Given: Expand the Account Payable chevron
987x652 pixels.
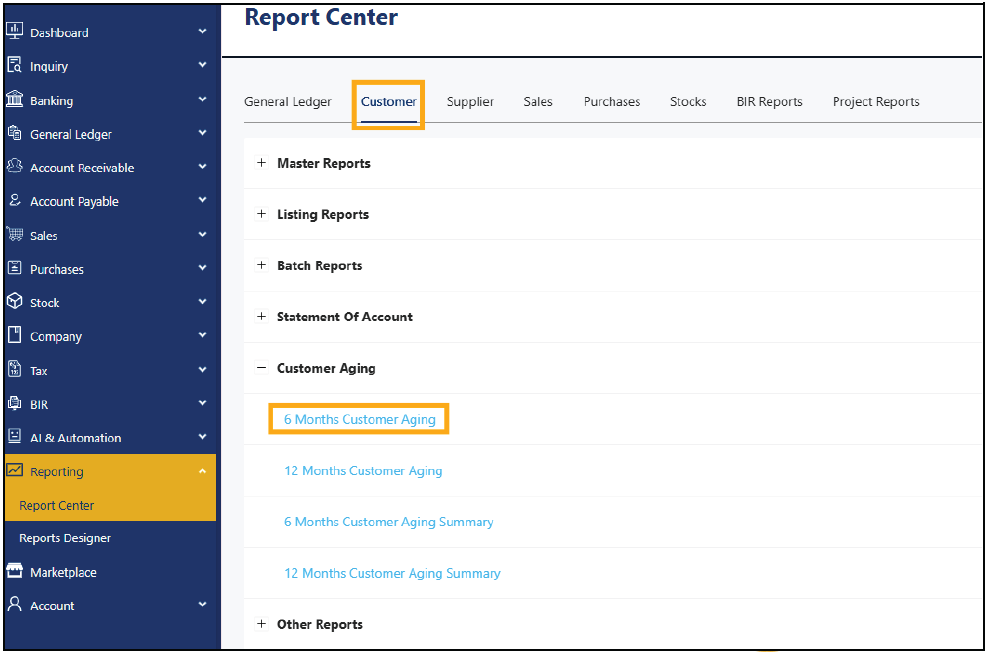Looking at the screenshot, I should click(x=202, y=200).
